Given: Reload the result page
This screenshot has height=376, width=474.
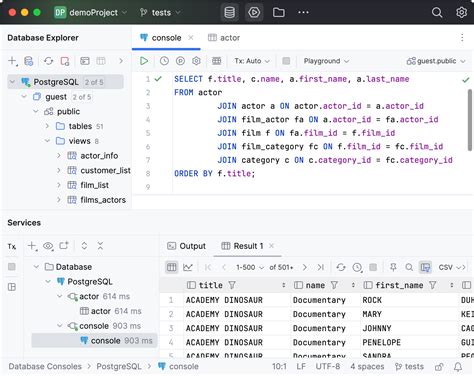Looking at the screenshot, I should (x=341, y=267).
